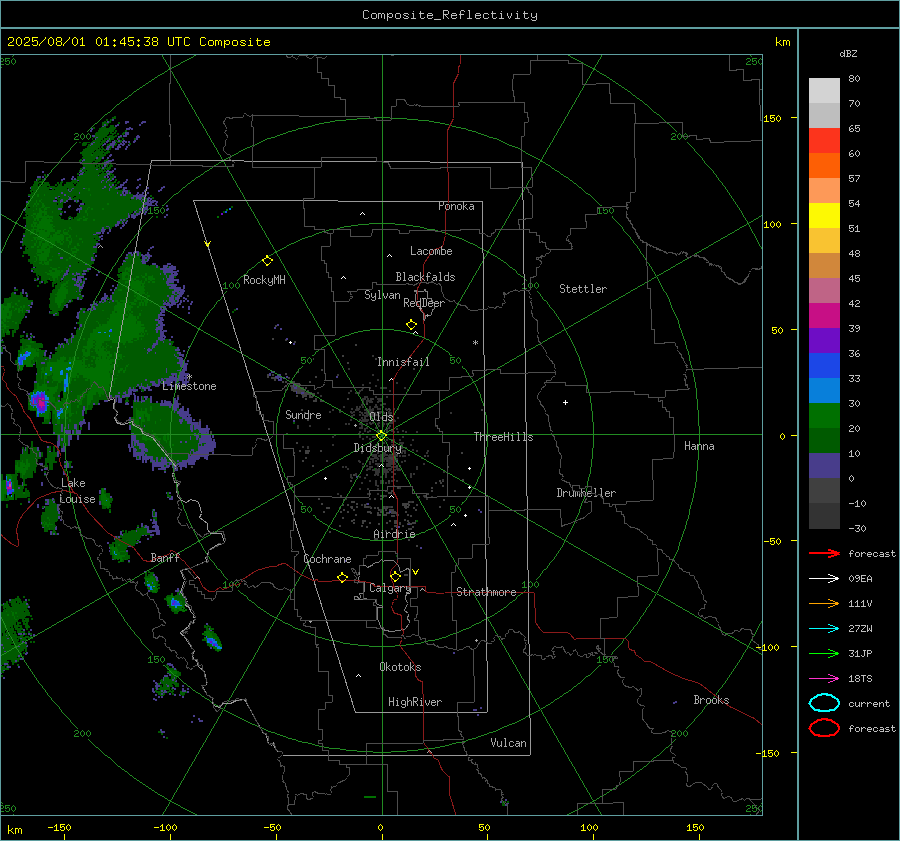Viewport: 900px width, 841px height.
Task: Click the dBZ legend heading
Action: [x=848, y=53]
